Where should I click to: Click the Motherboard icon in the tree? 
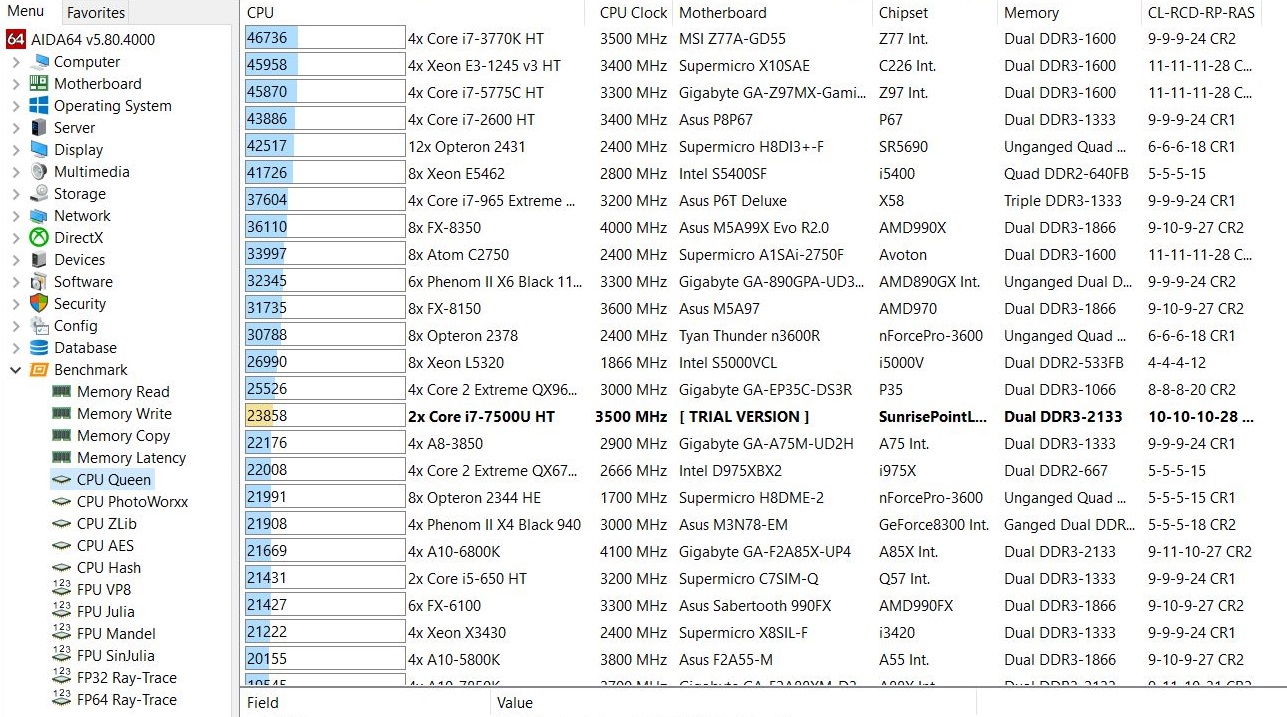point(39,84)
